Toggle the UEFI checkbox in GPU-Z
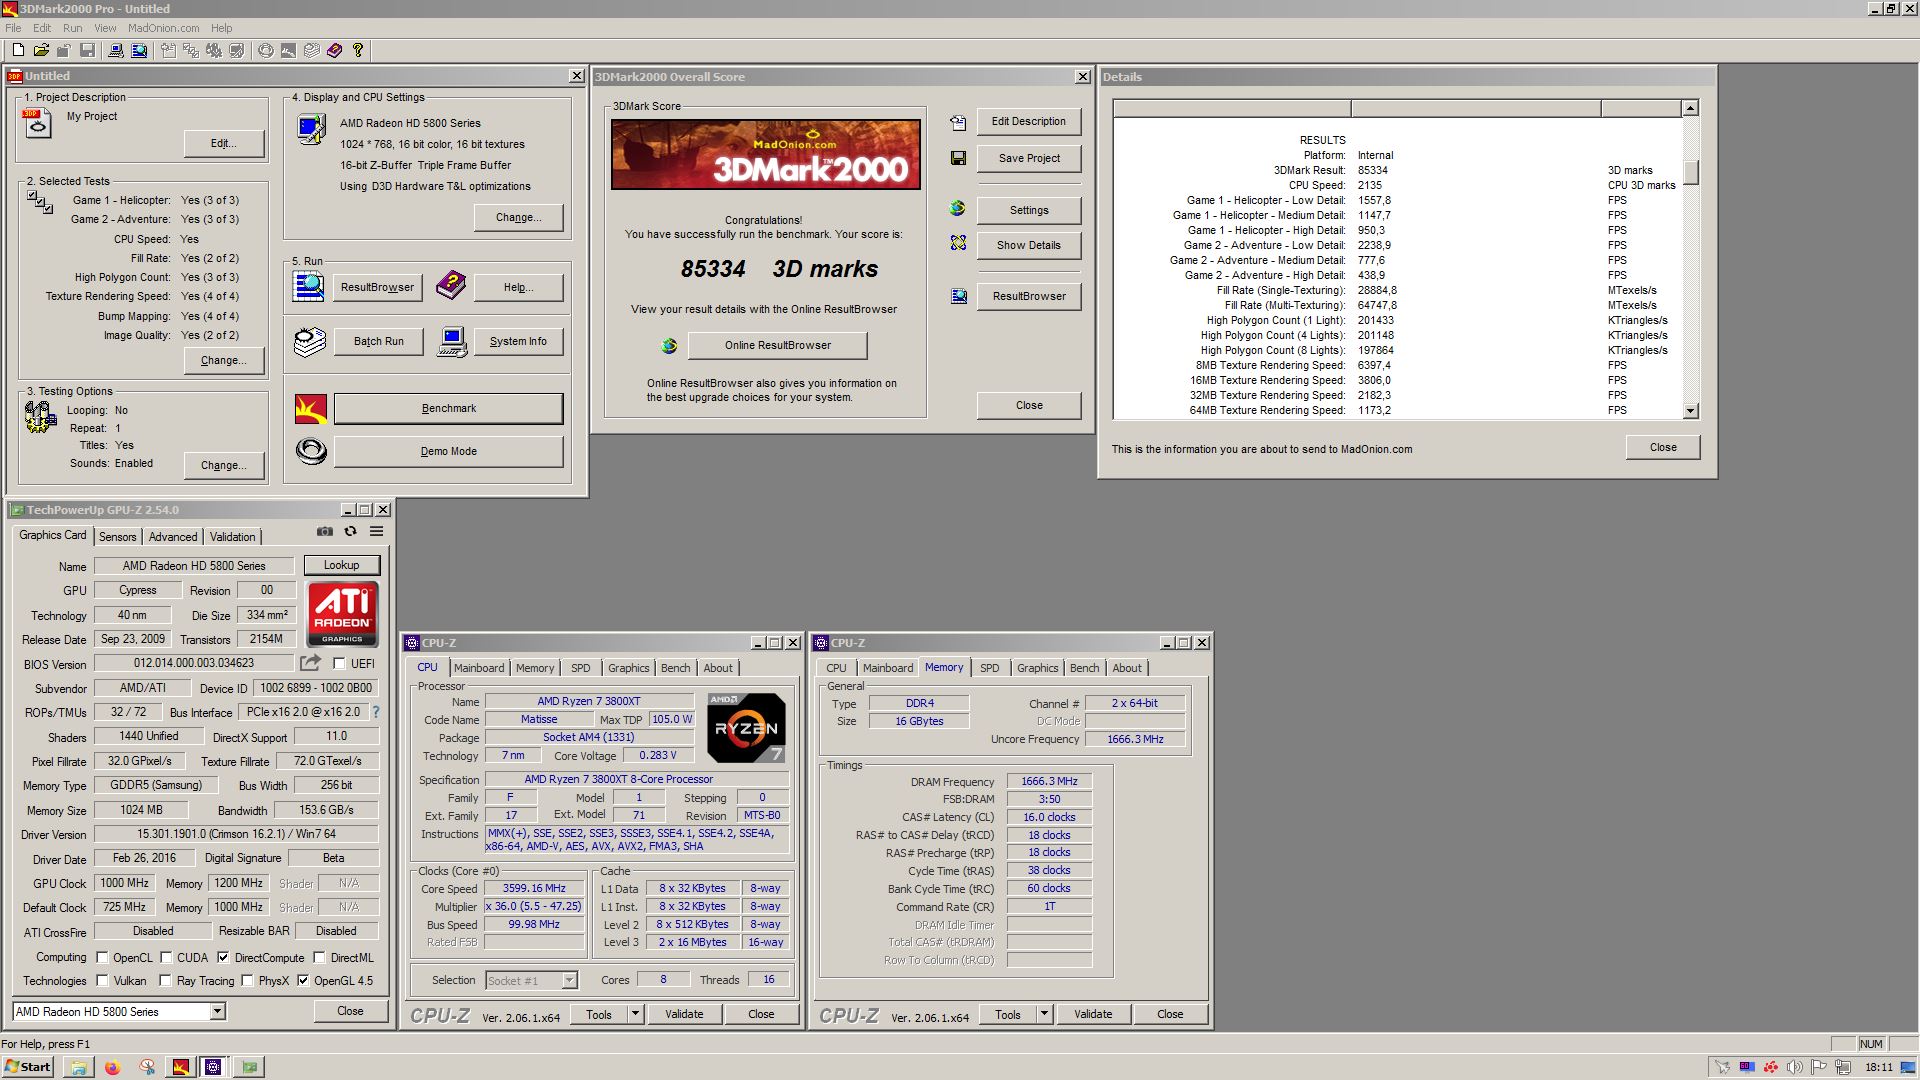 click(x=339, y=663)
